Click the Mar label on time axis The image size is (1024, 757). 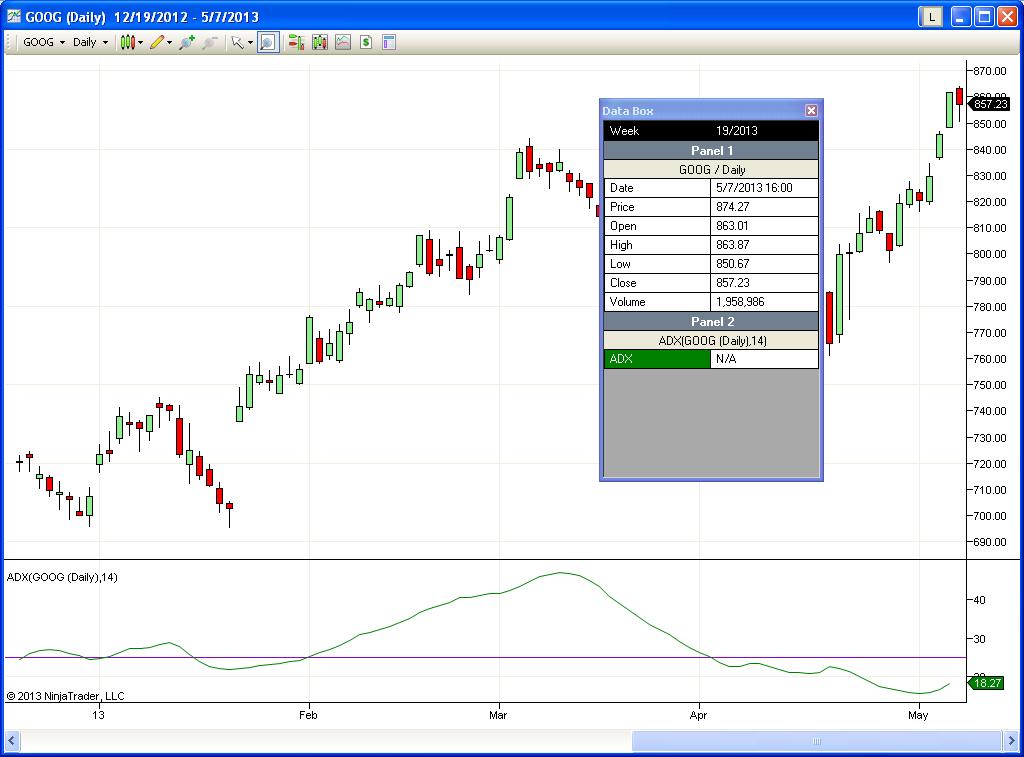point(498,715)
